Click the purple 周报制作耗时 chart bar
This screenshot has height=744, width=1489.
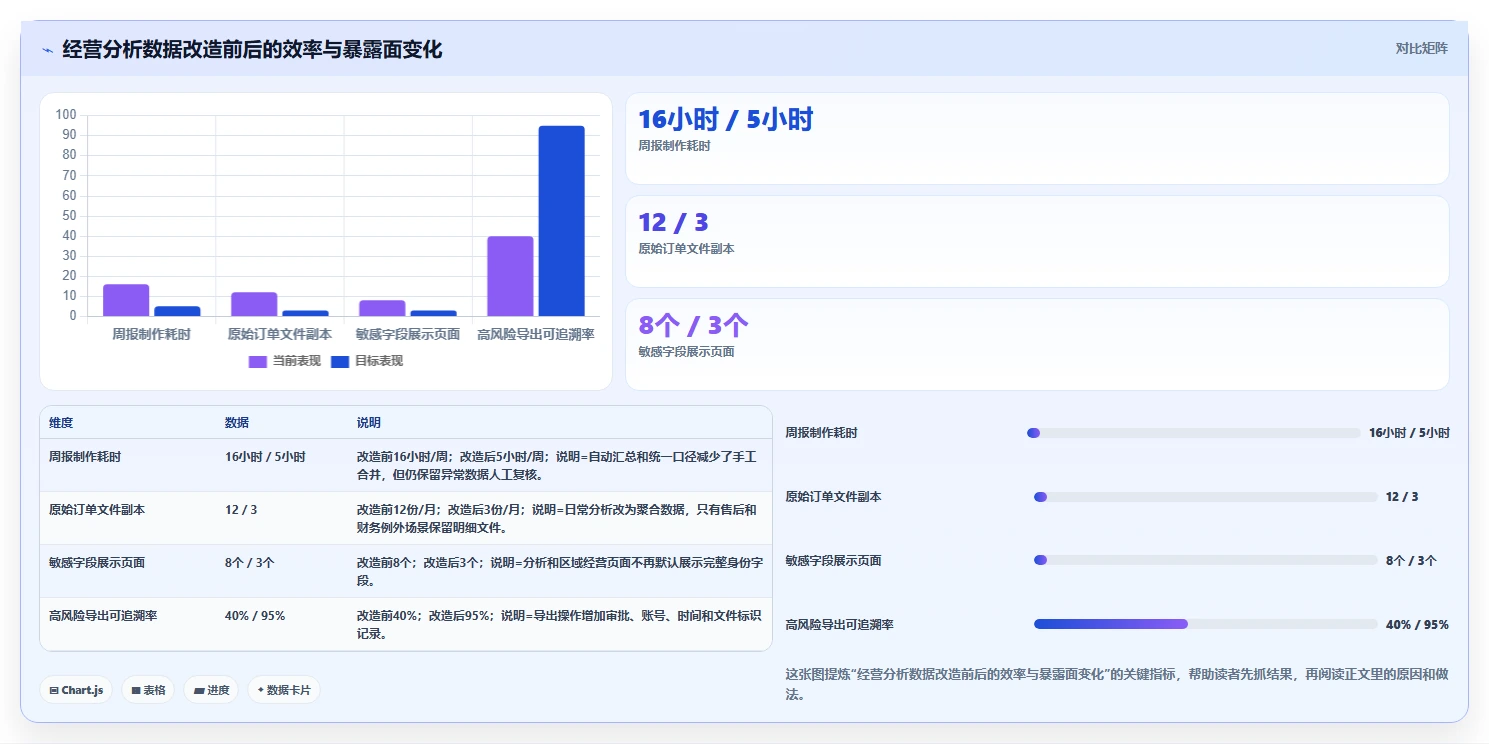(126, 300)
